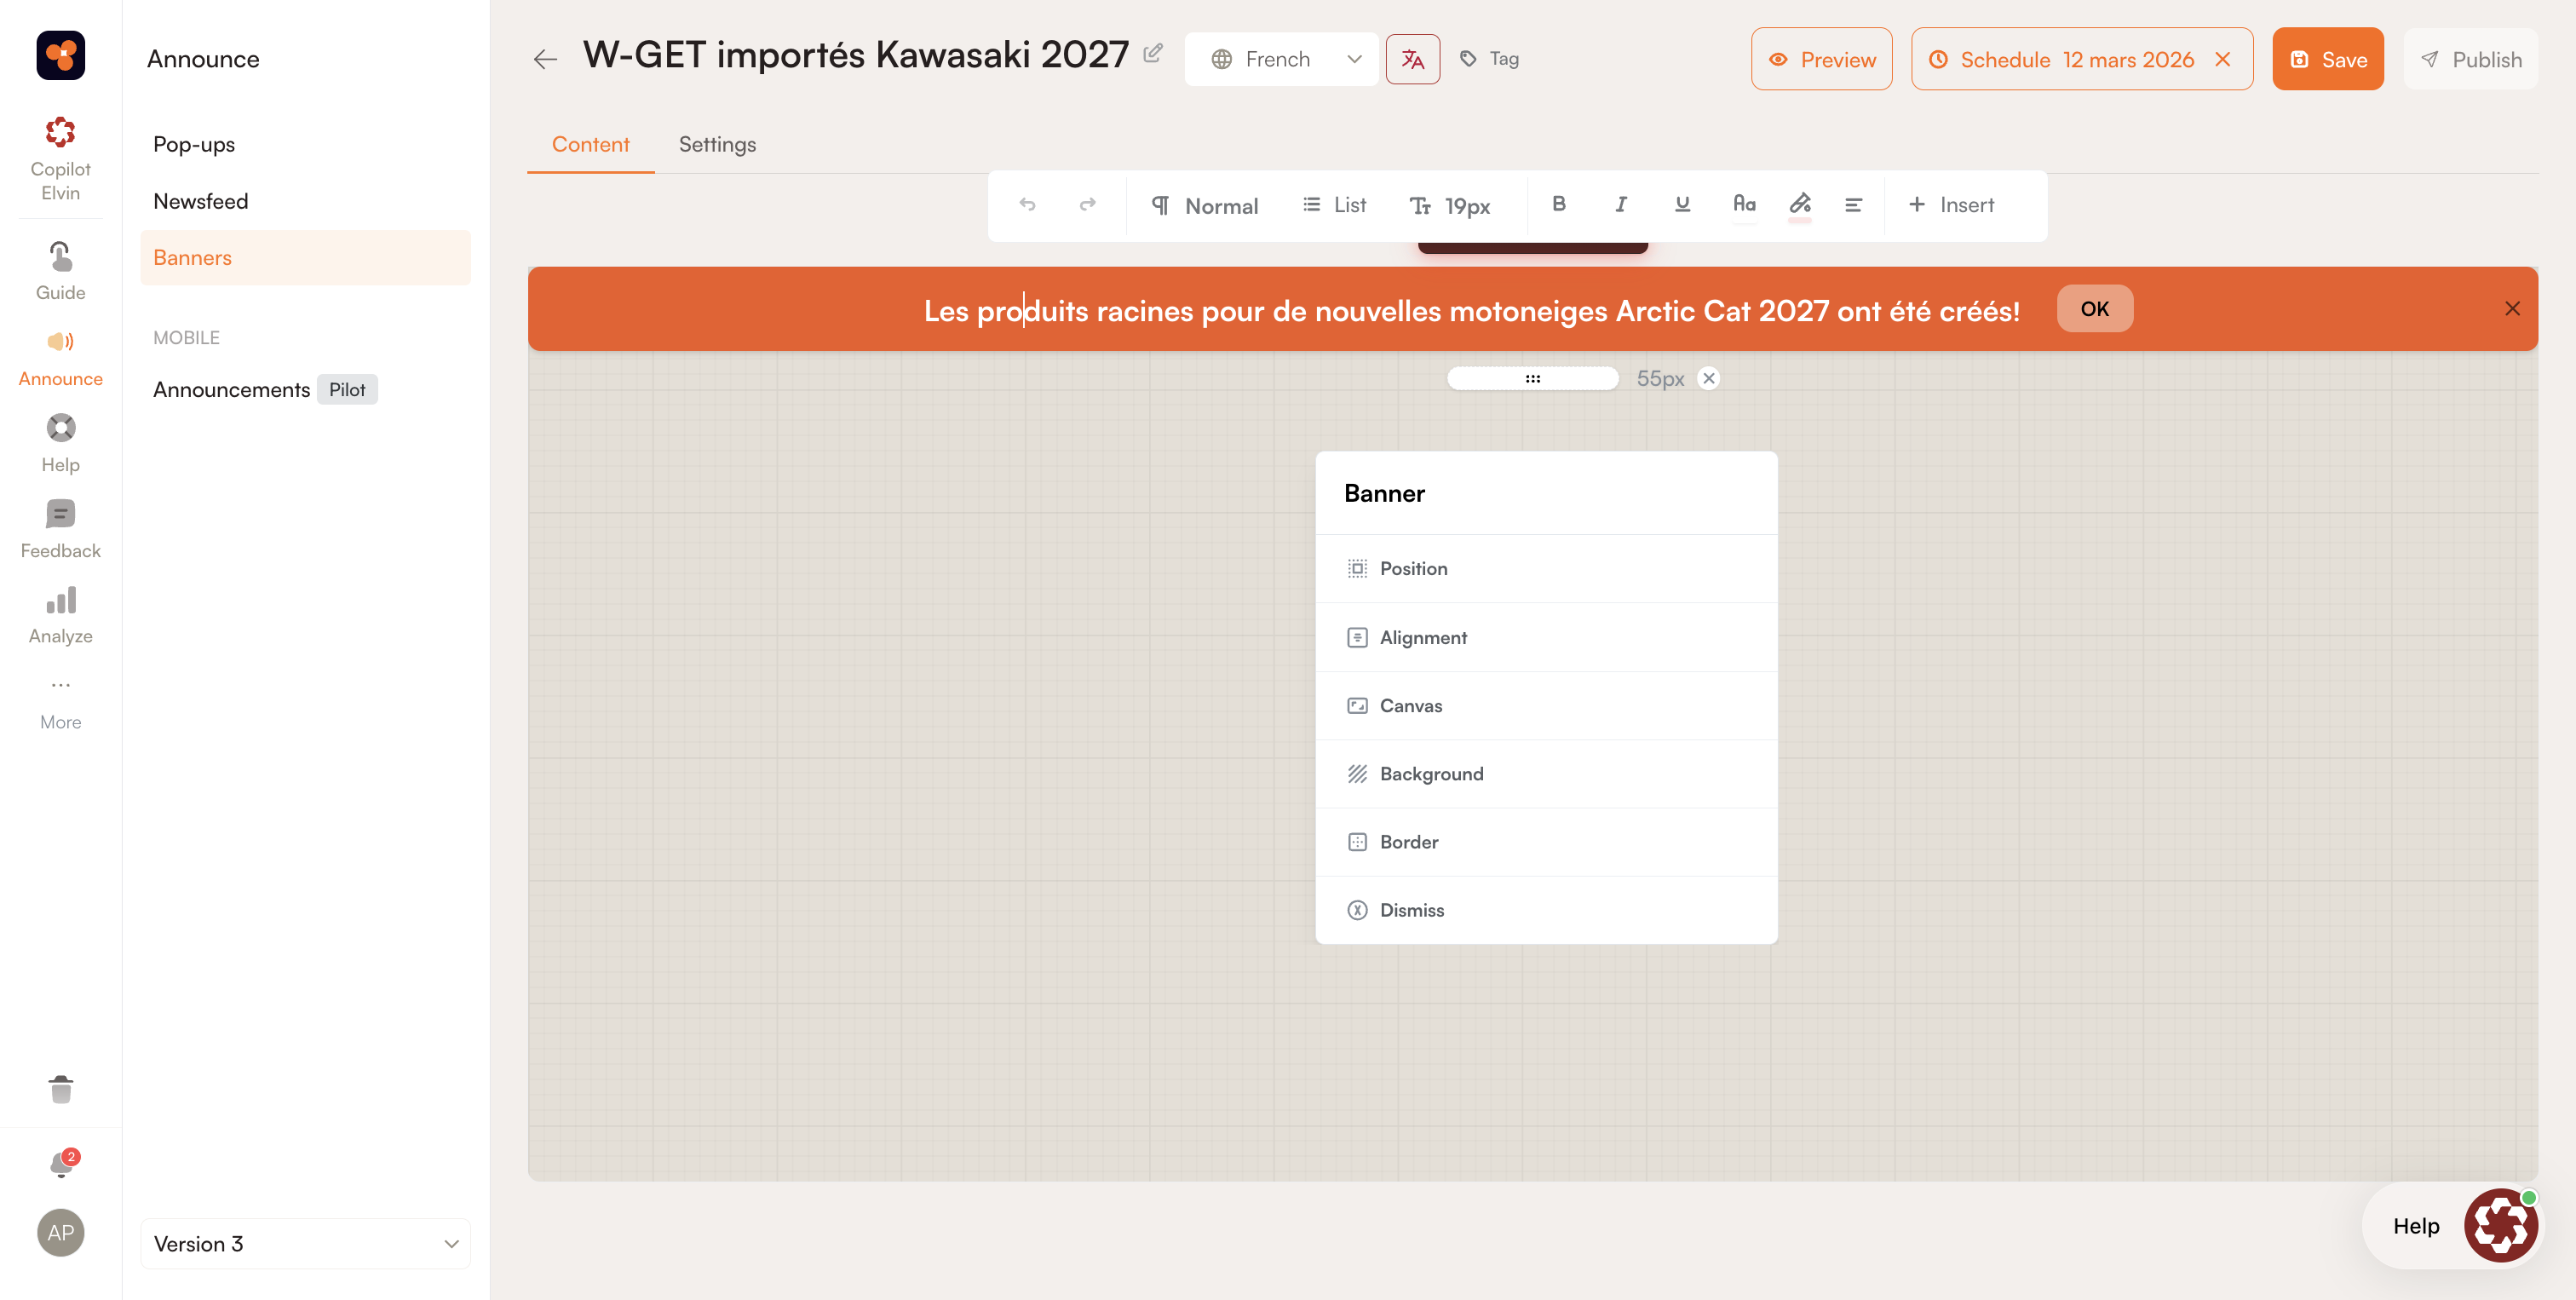
Task: Switch to the Content tab
Action: [591, 145]
